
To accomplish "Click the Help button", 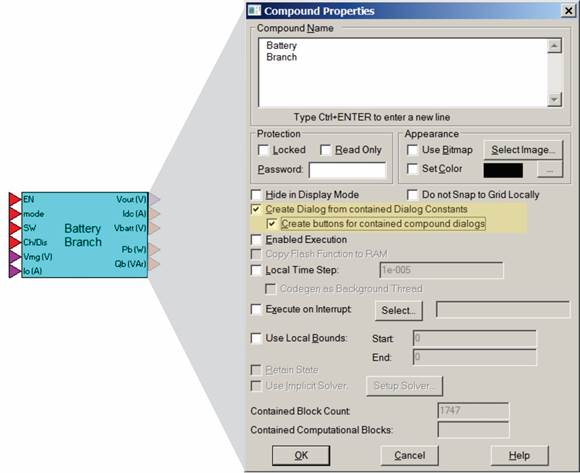I will (x=519, y=455).
